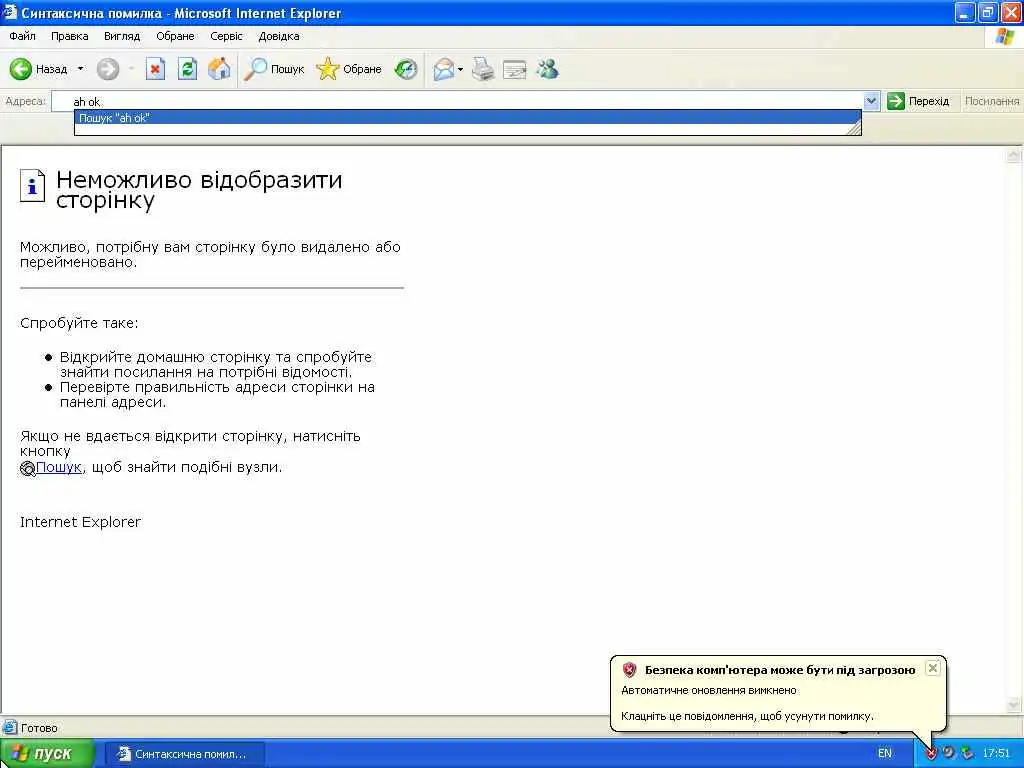Click the Mail envelope icon
The width and height of the screenshot is (1024, 768).
[x=443, y=69]
